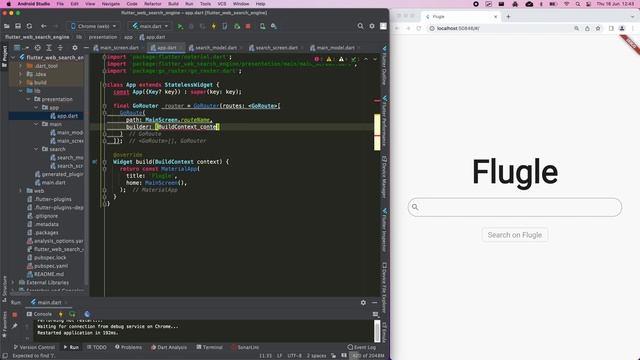
Task: Collapse the search folder in tree
Action: [36, 149]
